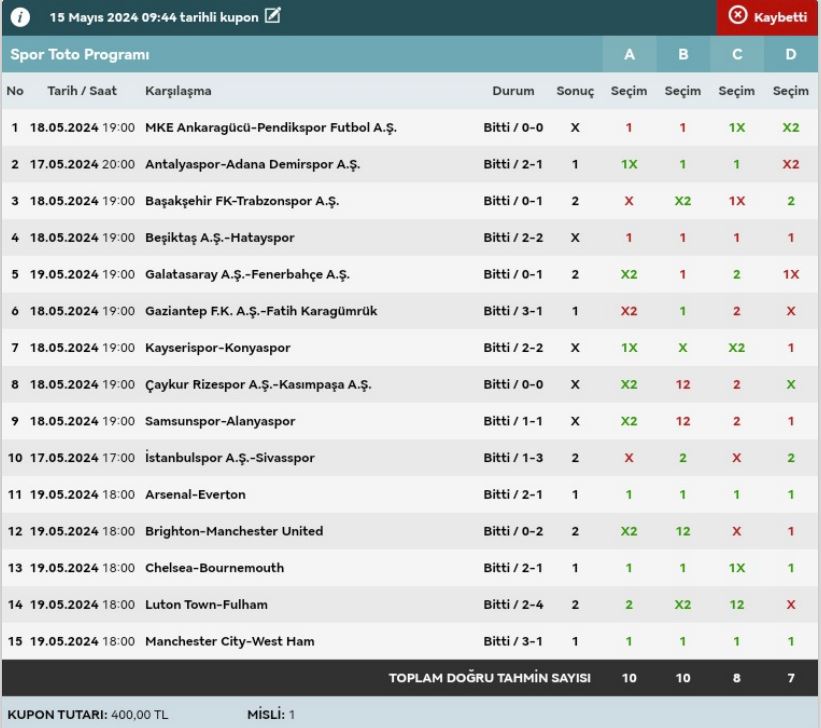Click the Brighton-Manchester United score status

(x=513, y=531)
